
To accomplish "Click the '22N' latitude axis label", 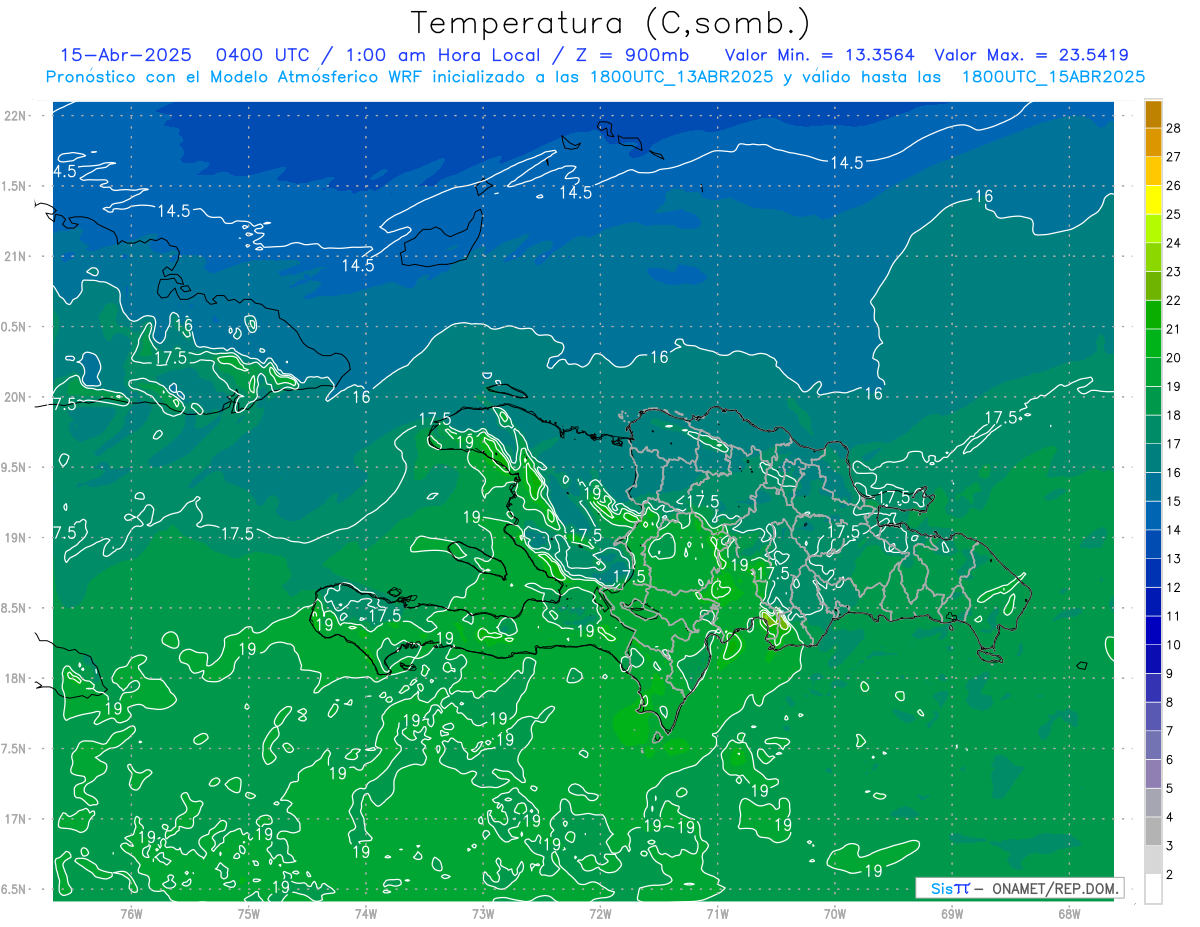I will point(16,116).
